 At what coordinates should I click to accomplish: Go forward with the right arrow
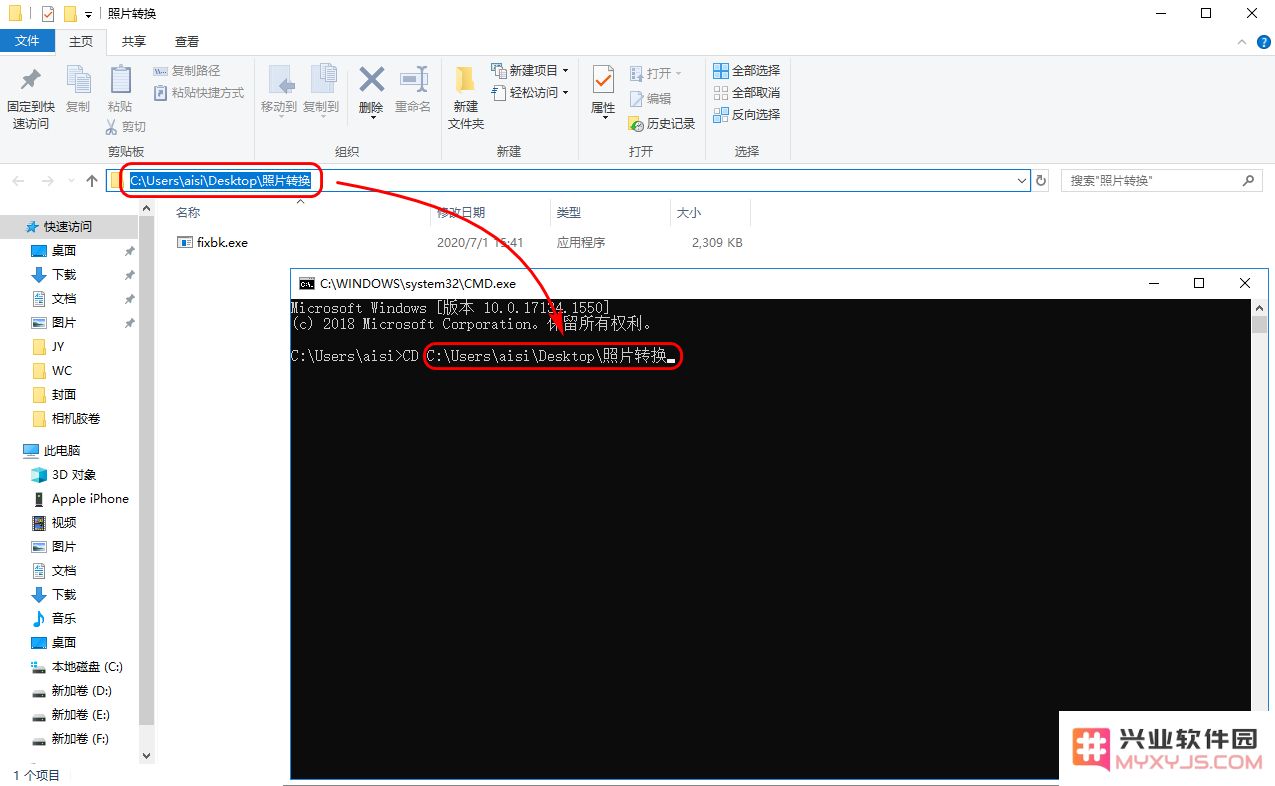(x=47, y=181)
